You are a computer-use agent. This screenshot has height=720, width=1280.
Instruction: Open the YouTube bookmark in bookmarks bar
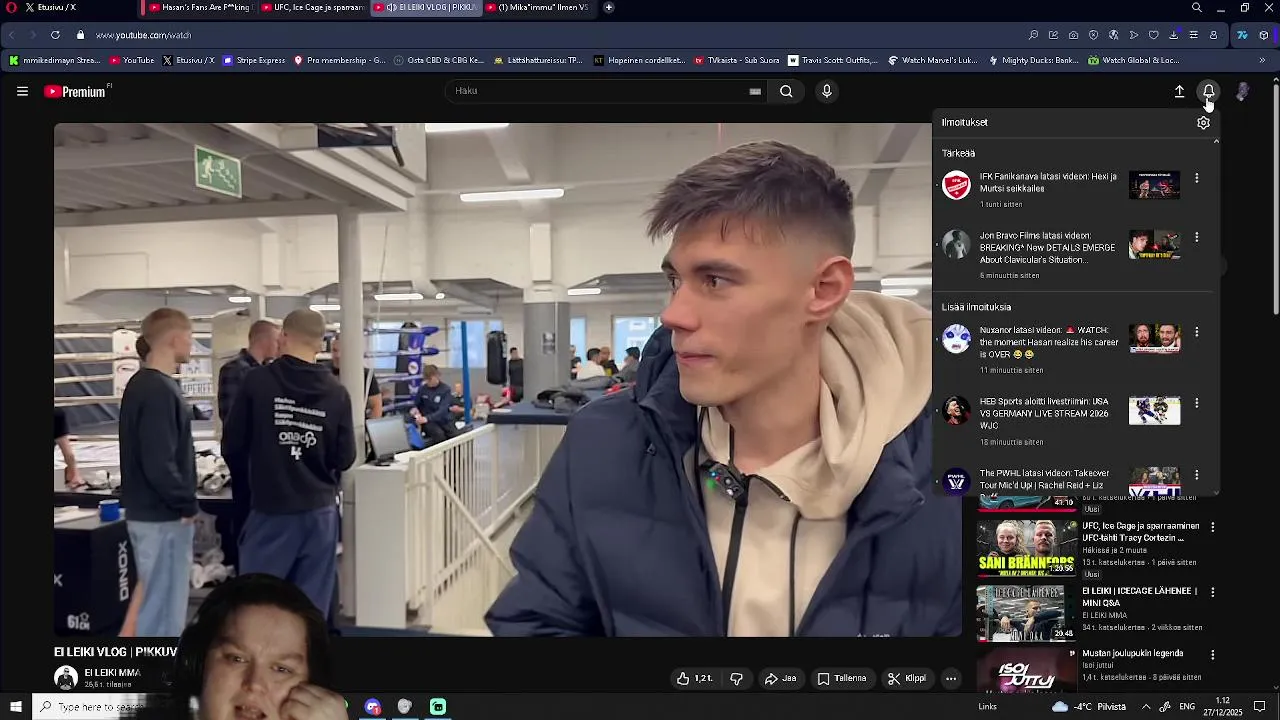(132, 60)
